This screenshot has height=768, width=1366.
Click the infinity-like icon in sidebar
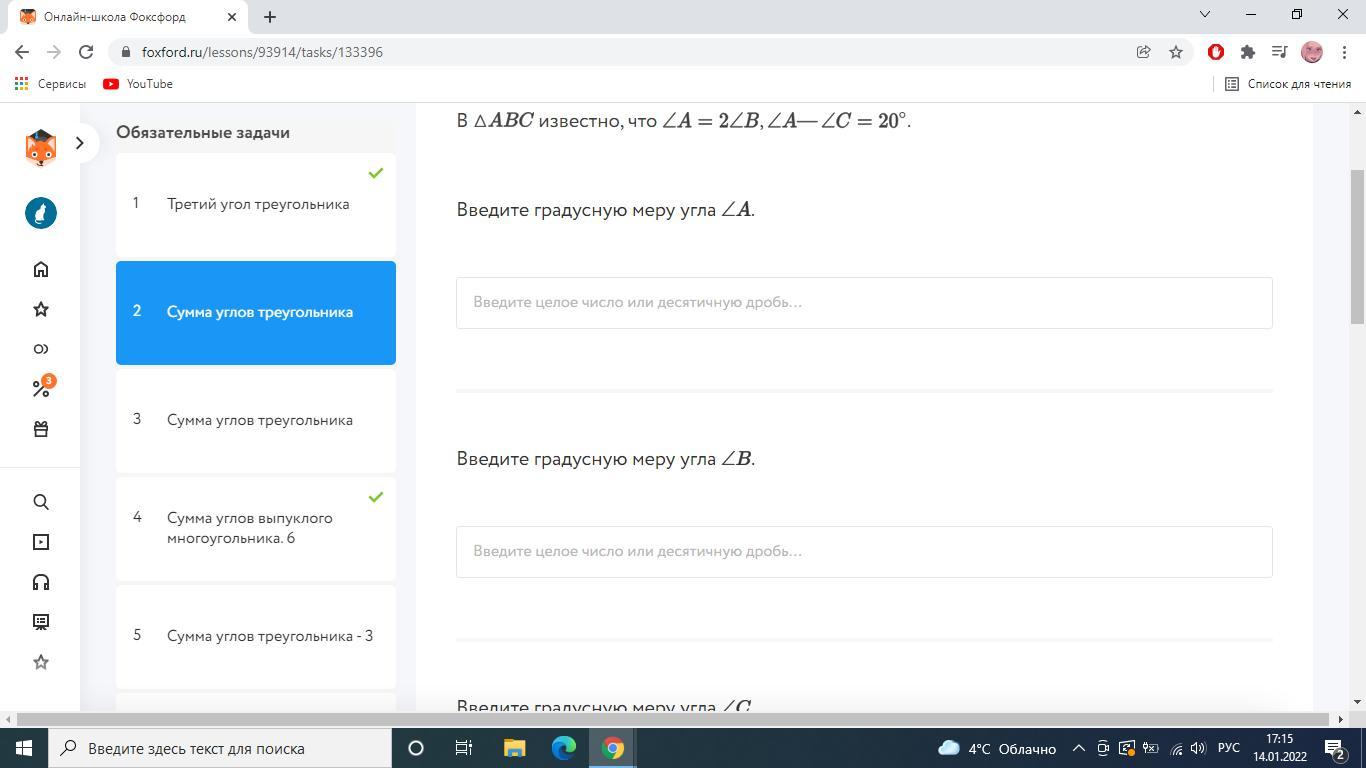click(x=41, y=349)
